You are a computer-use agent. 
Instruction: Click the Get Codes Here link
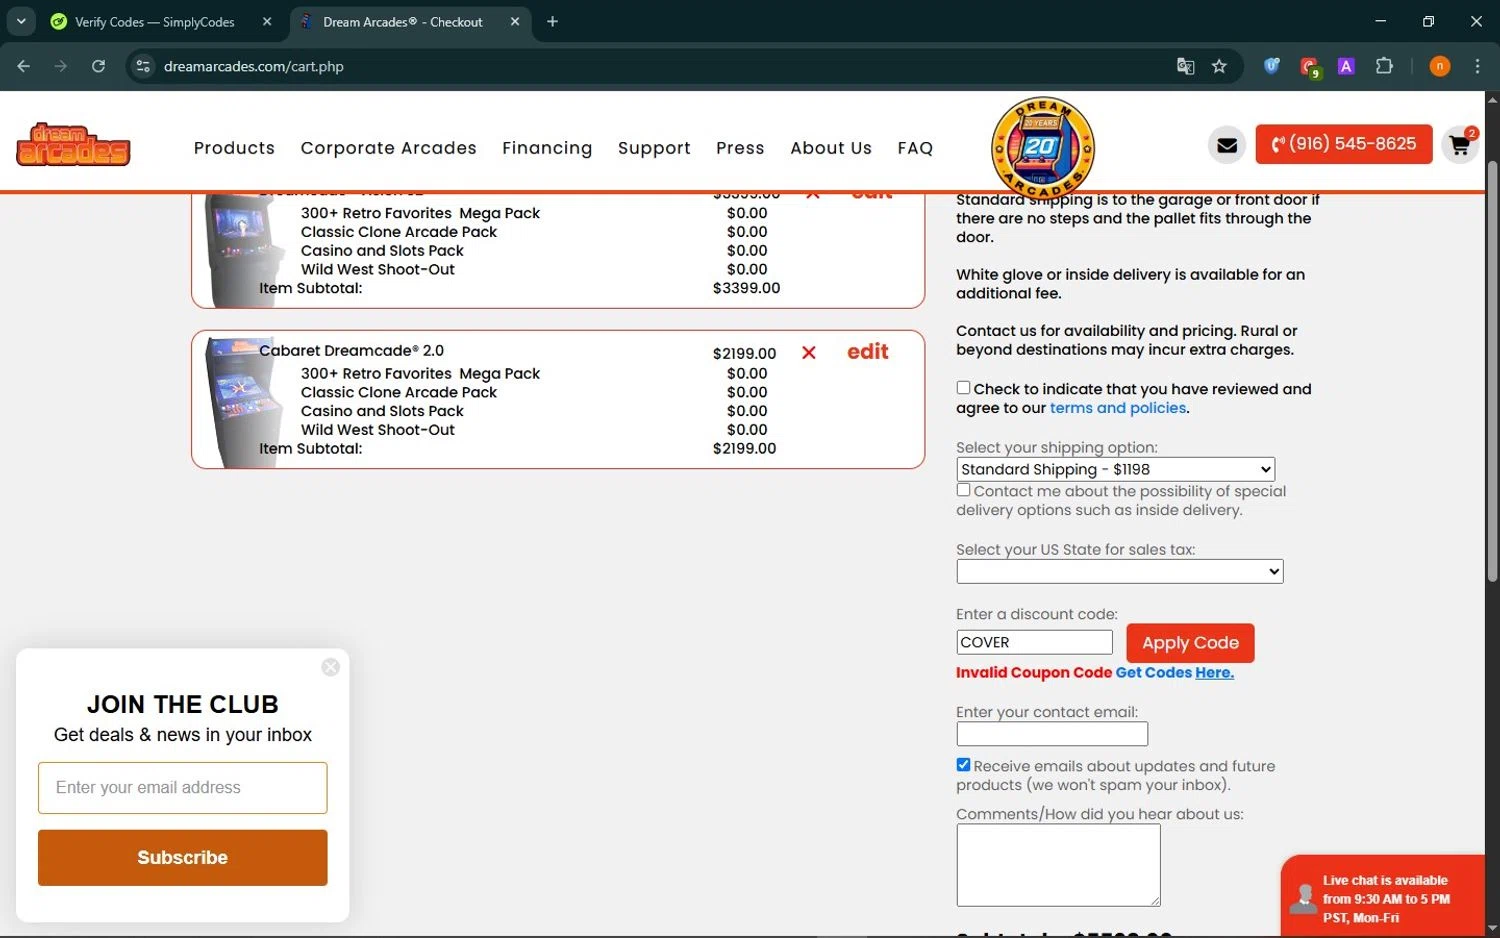[1174, 673]
